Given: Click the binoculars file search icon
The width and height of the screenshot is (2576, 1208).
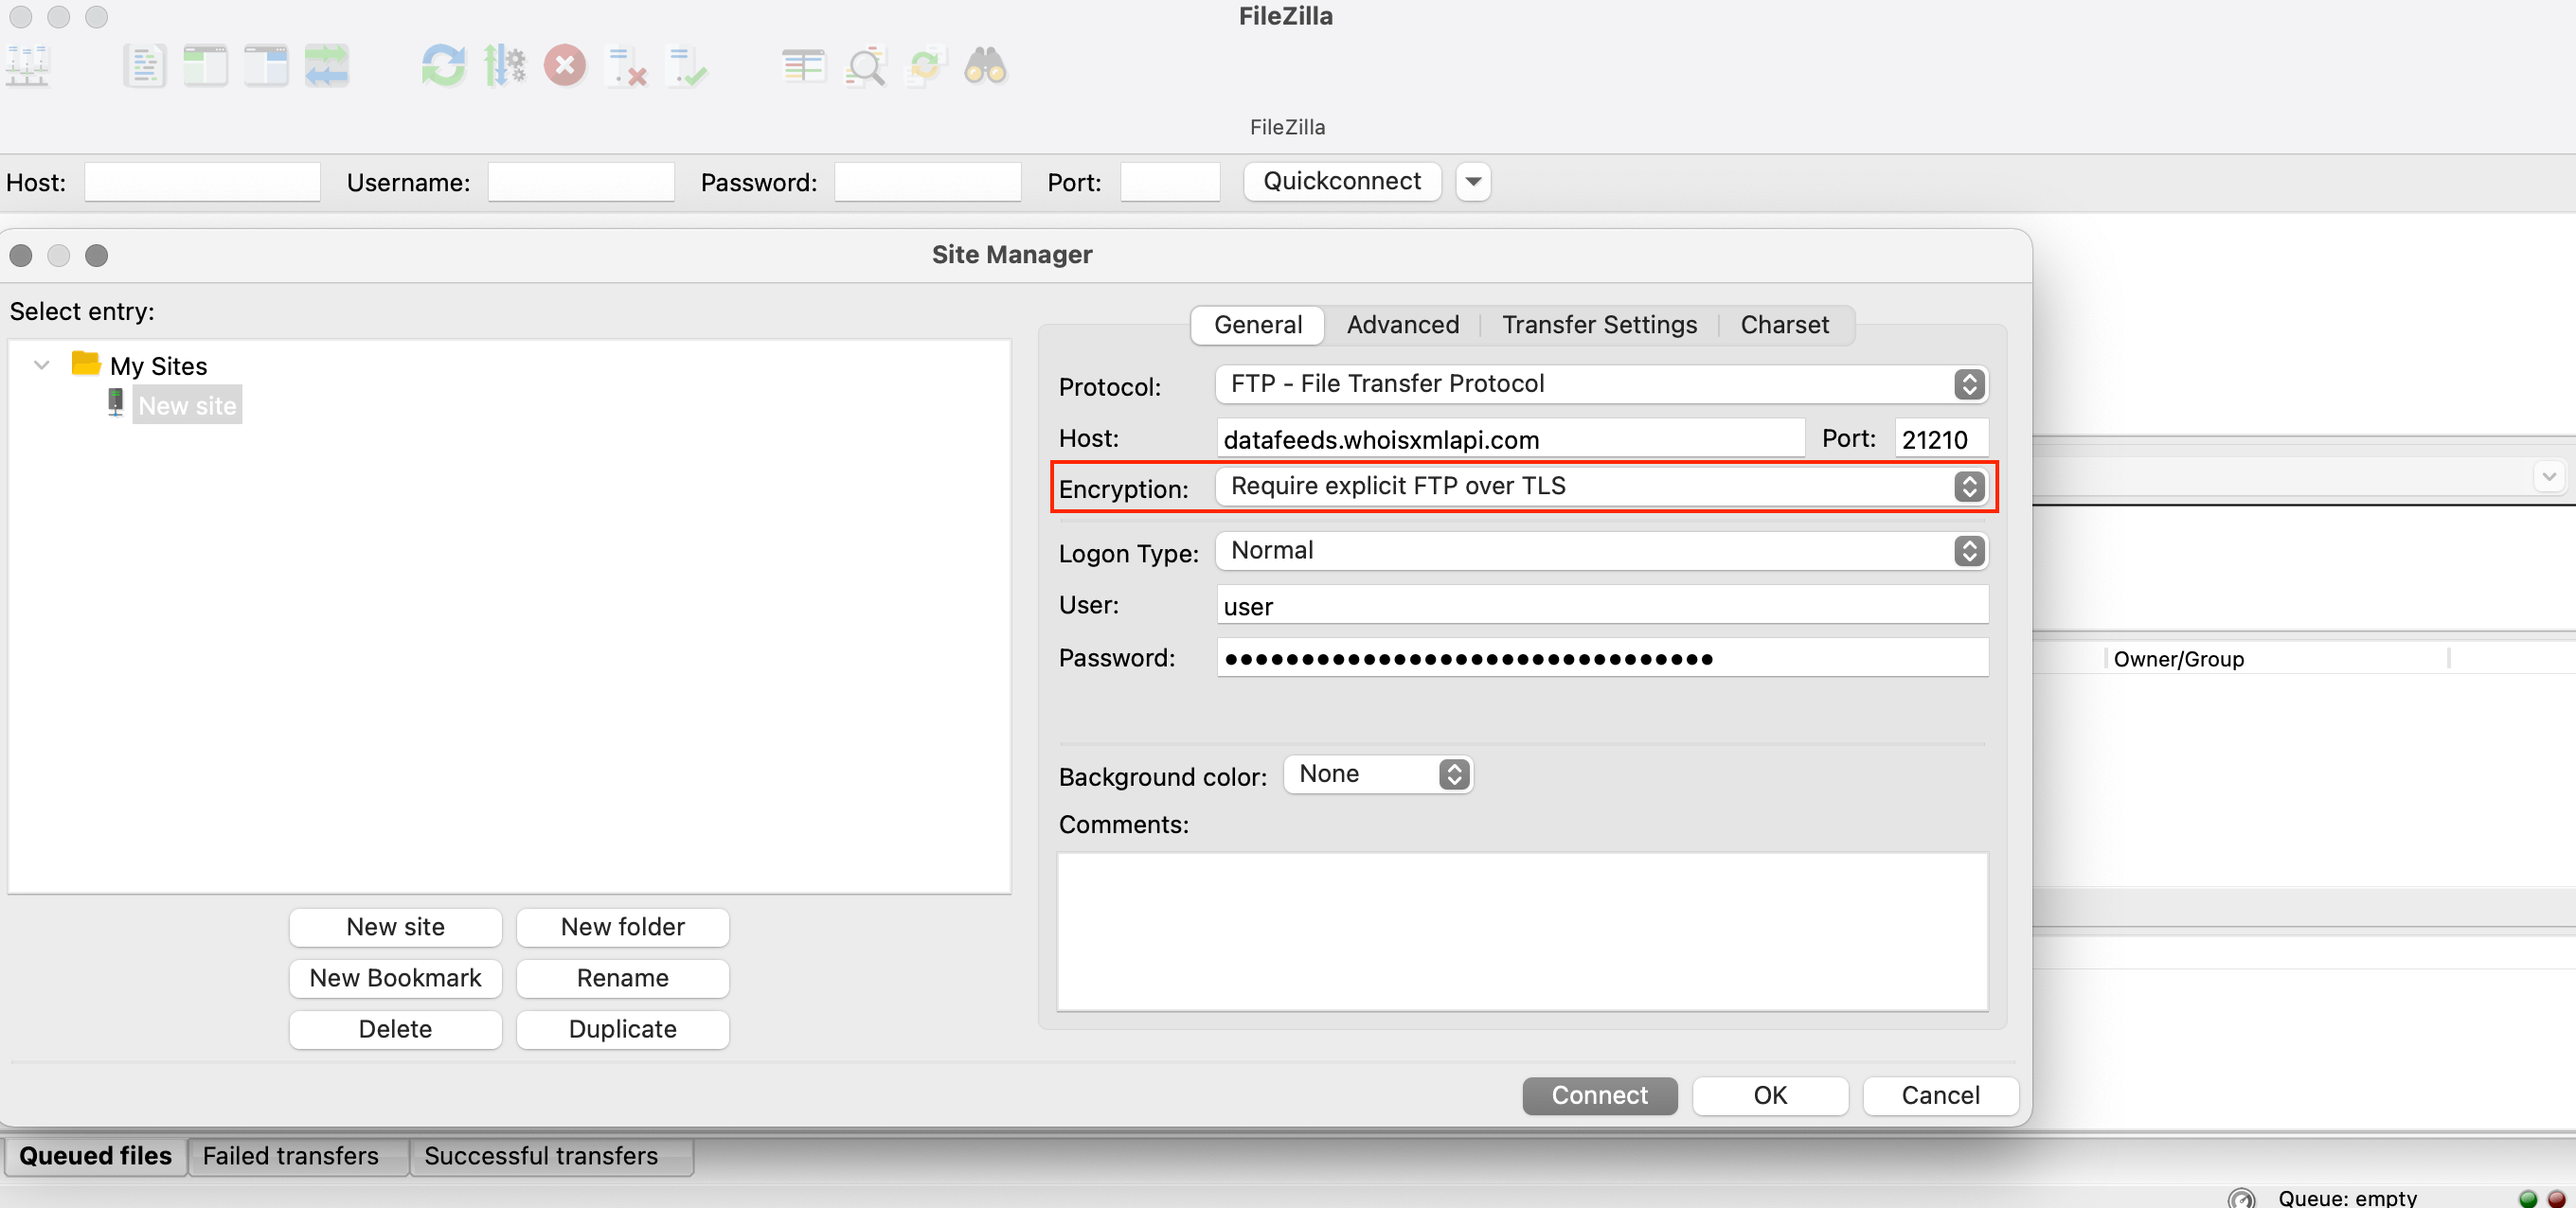Looking at the screenshot, I should click(985, 66).
